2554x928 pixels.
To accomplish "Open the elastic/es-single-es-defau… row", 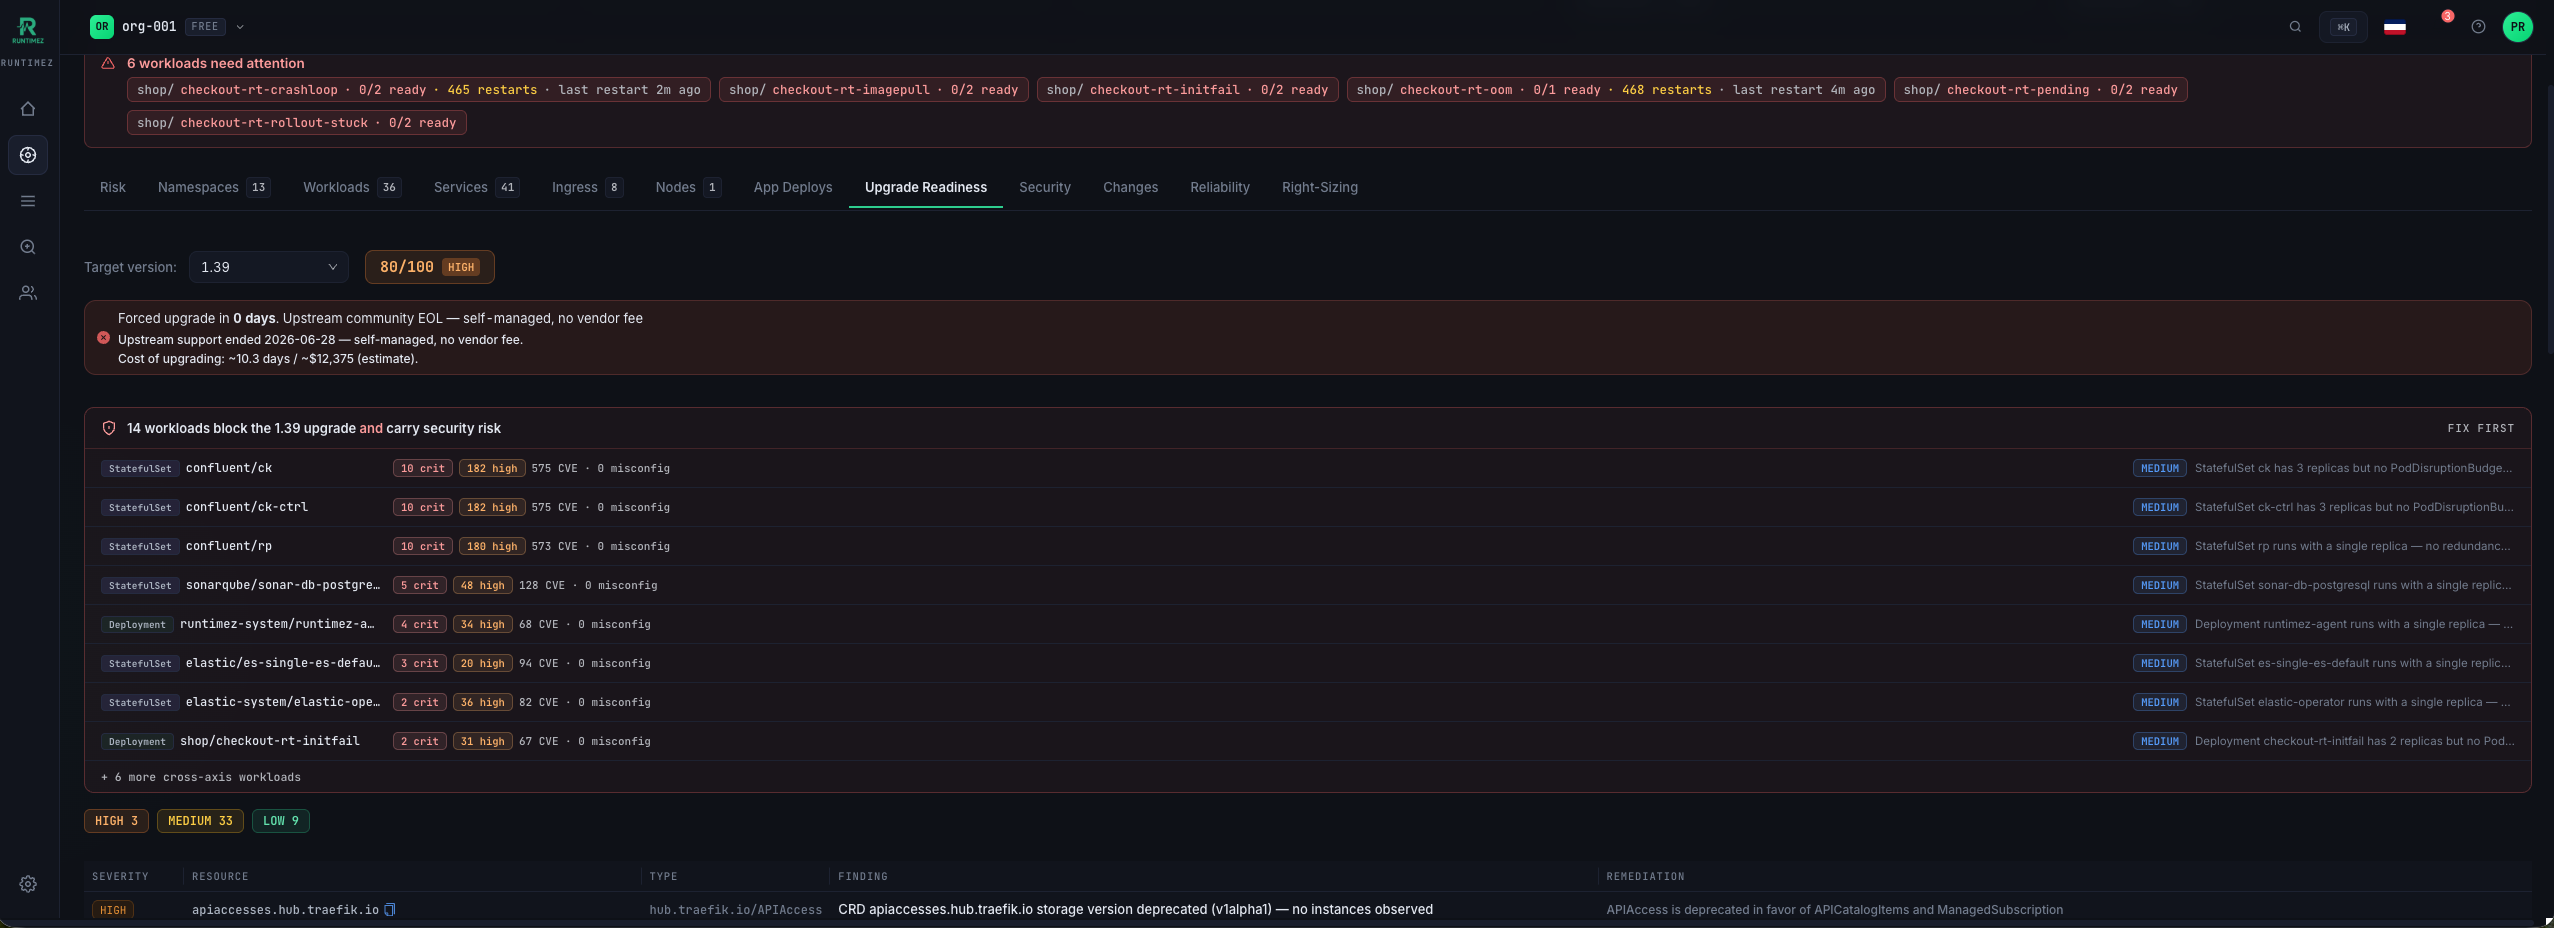I will pos(1307,663).
